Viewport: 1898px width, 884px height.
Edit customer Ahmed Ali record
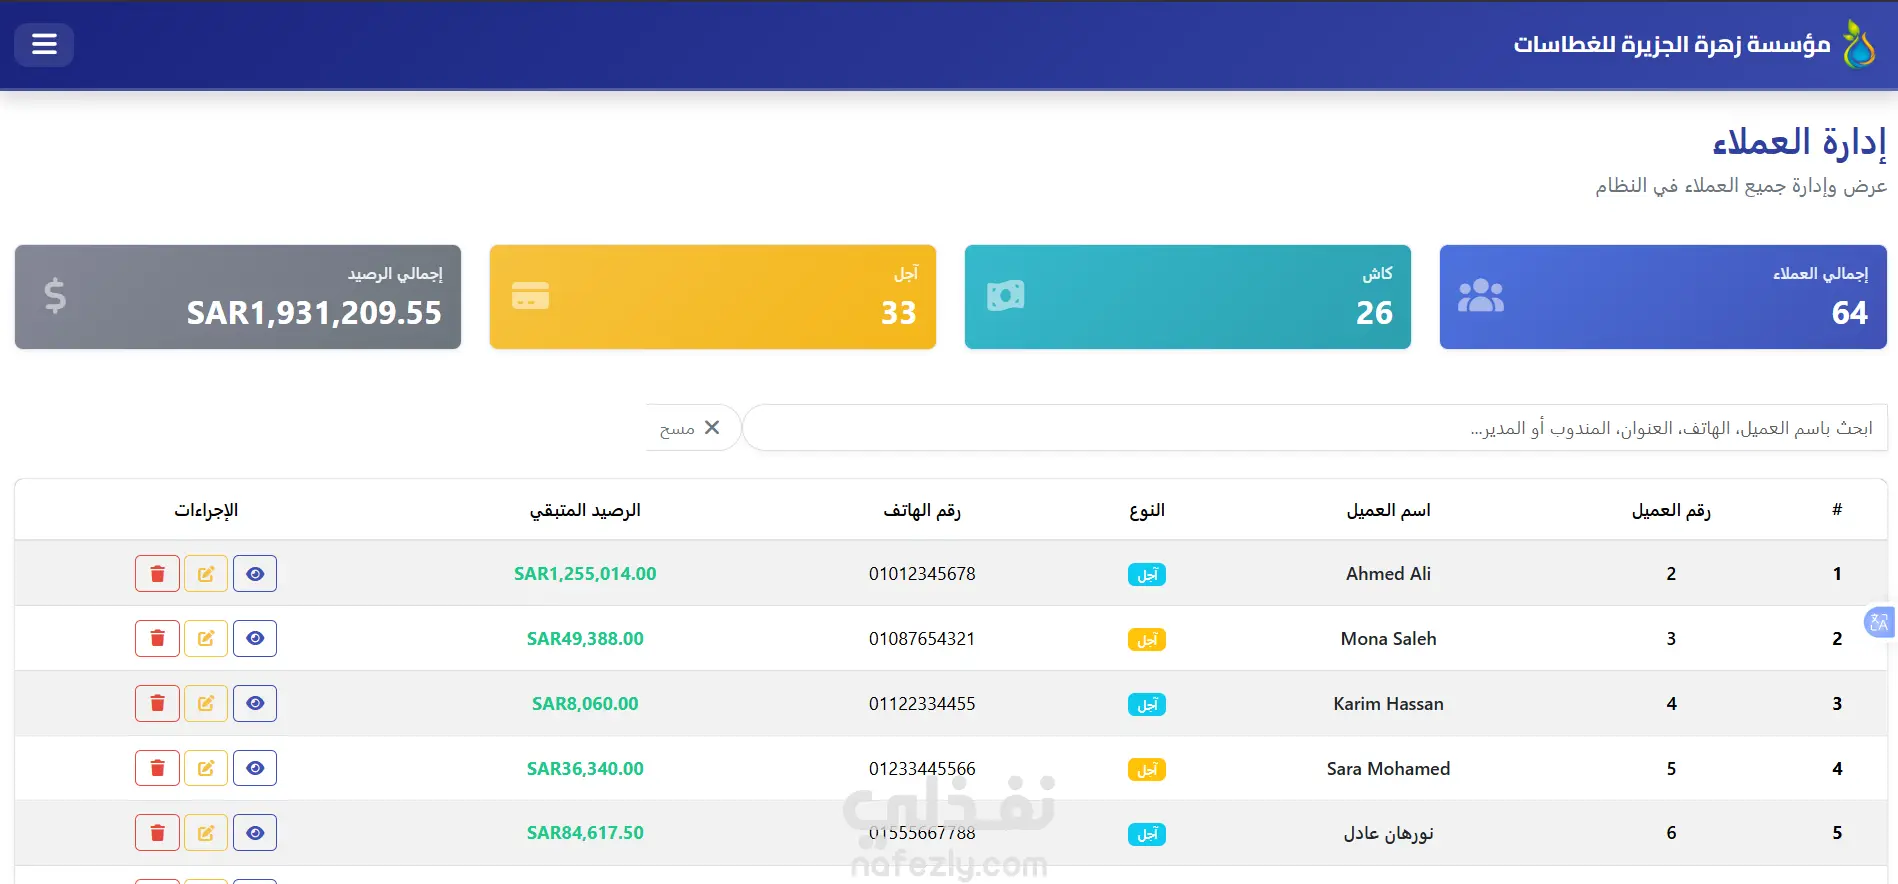(206, 574)
